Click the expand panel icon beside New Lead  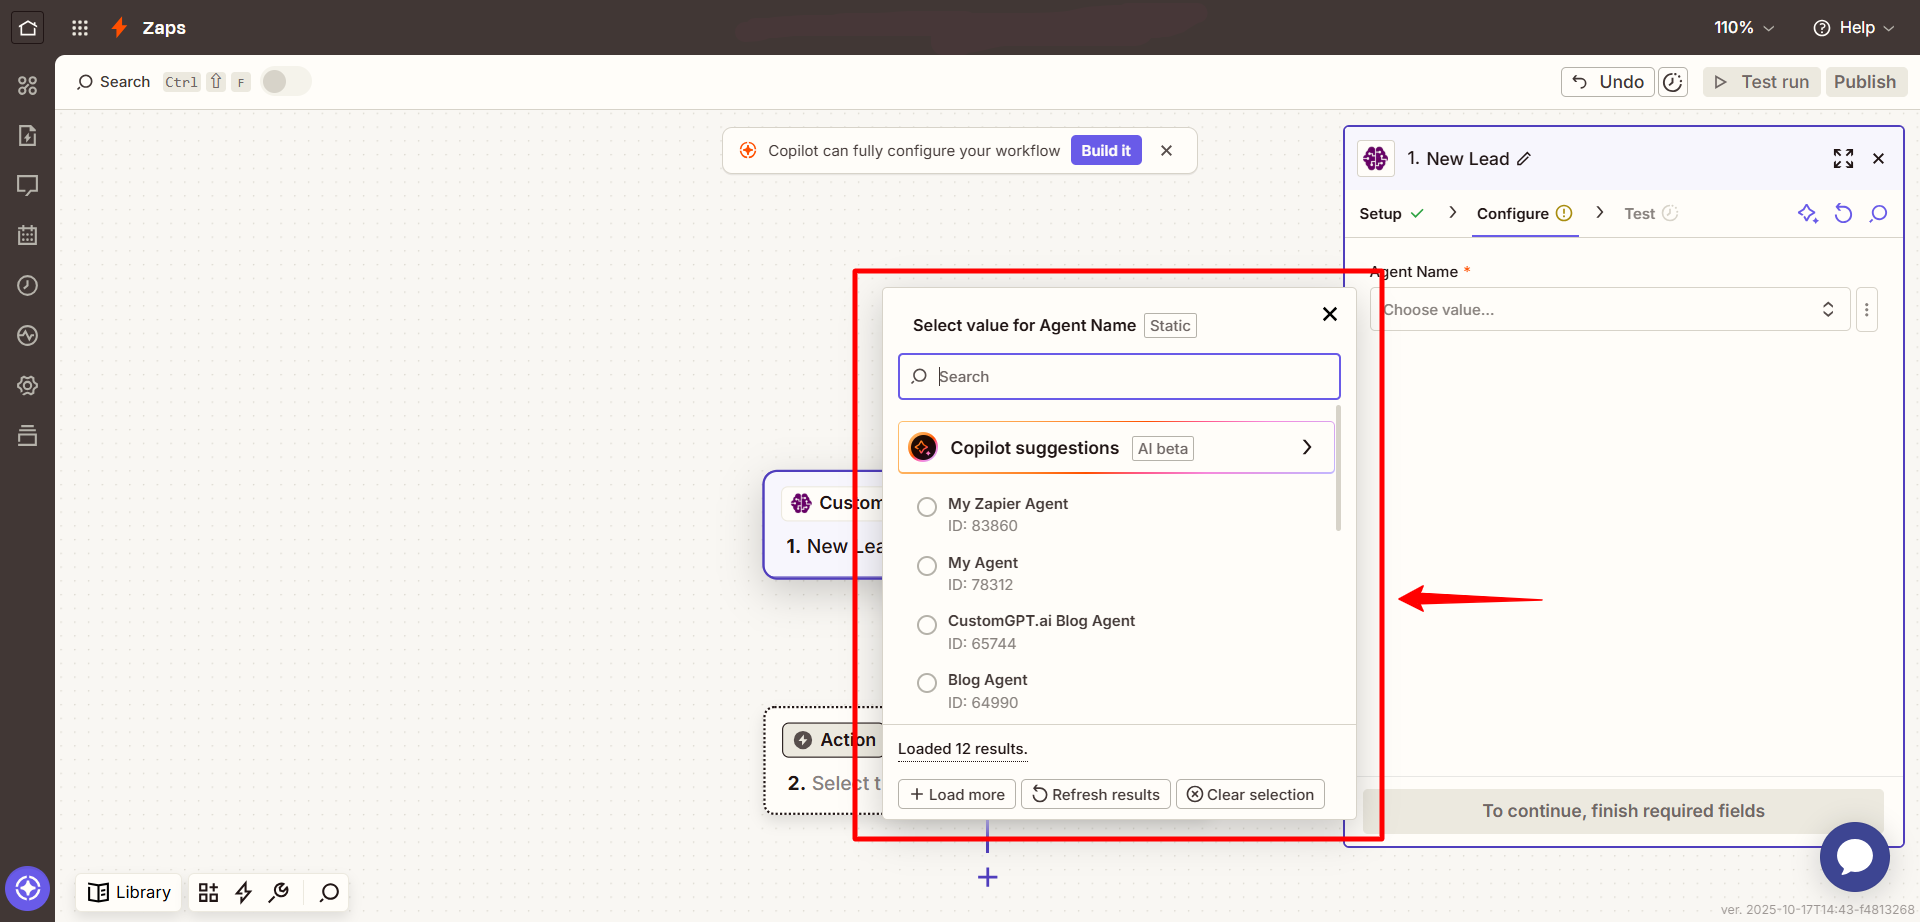tap(1843, 159)
